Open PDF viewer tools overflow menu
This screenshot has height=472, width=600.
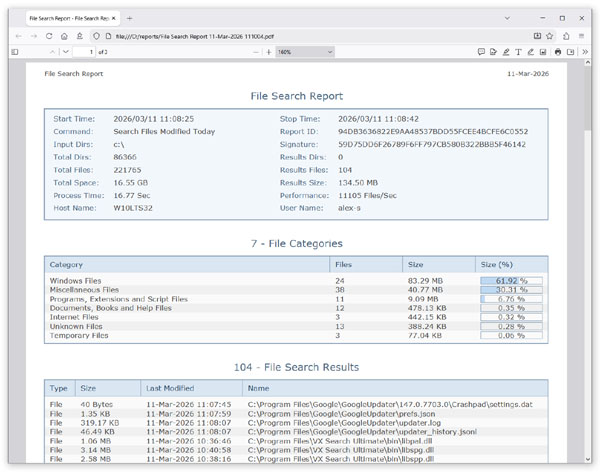point(585,52)
